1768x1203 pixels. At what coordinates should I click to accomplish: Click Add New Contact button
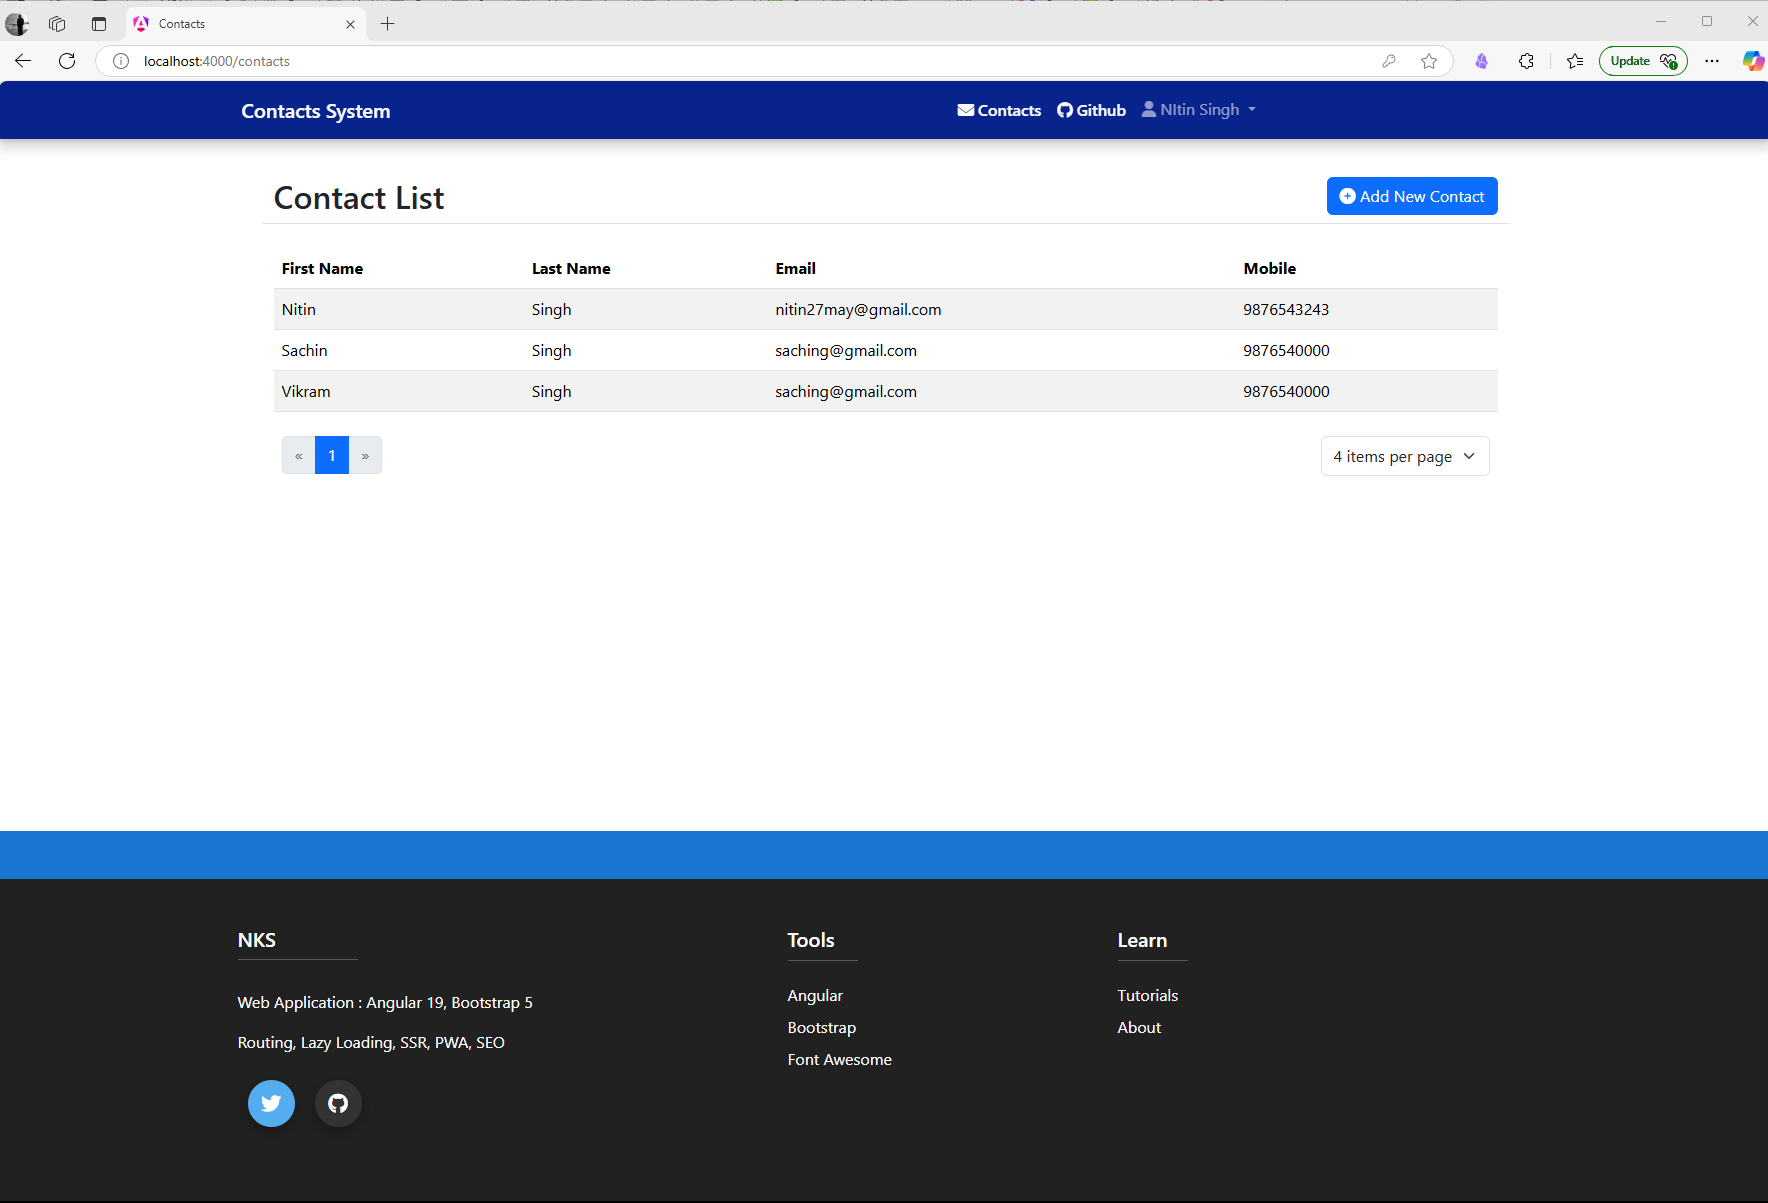point(1412,196)
